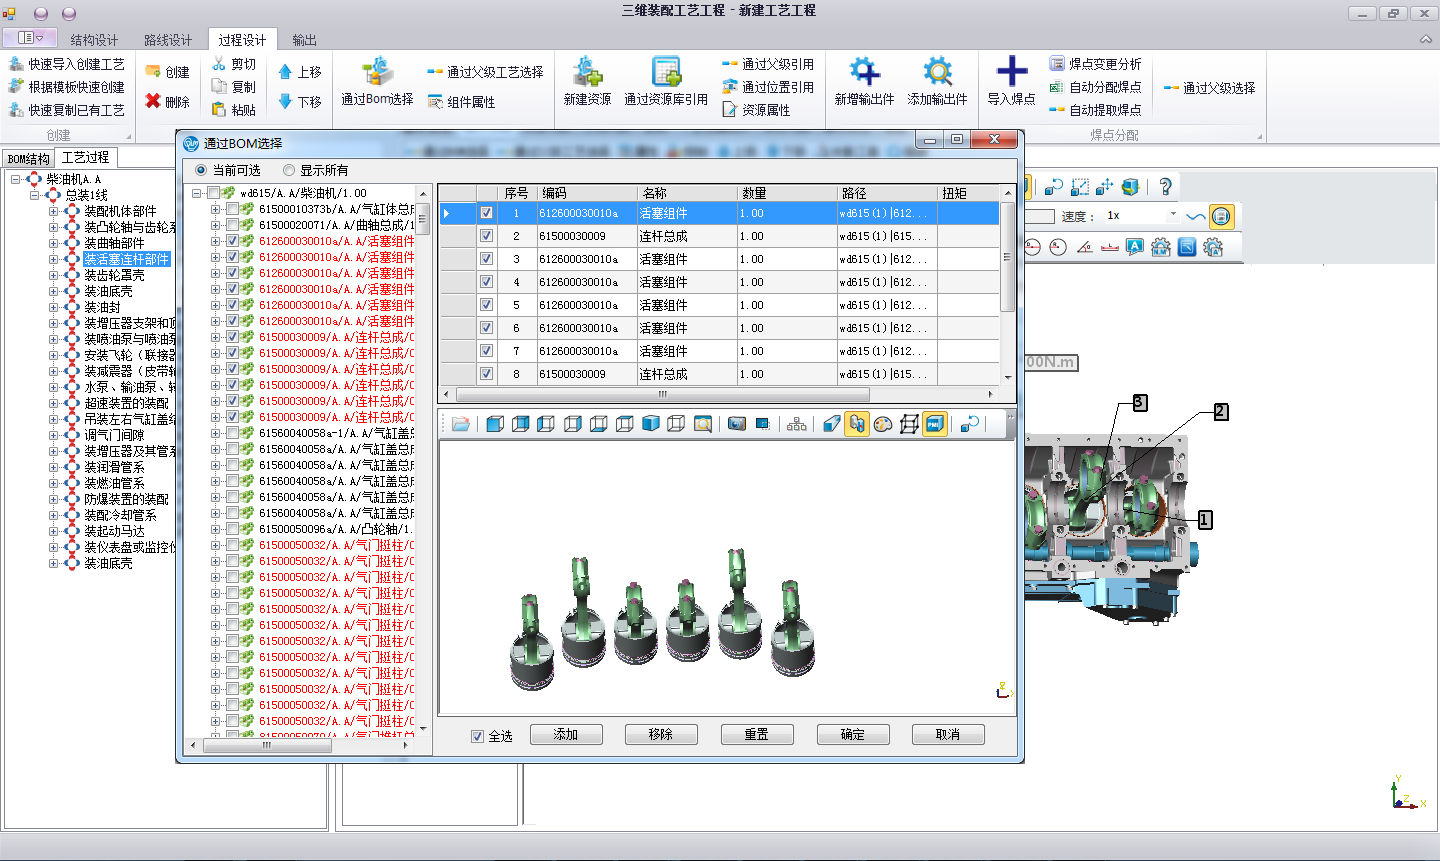
Task: Click the angle measurement icon in main viewer
Action: pos(1084,247)
